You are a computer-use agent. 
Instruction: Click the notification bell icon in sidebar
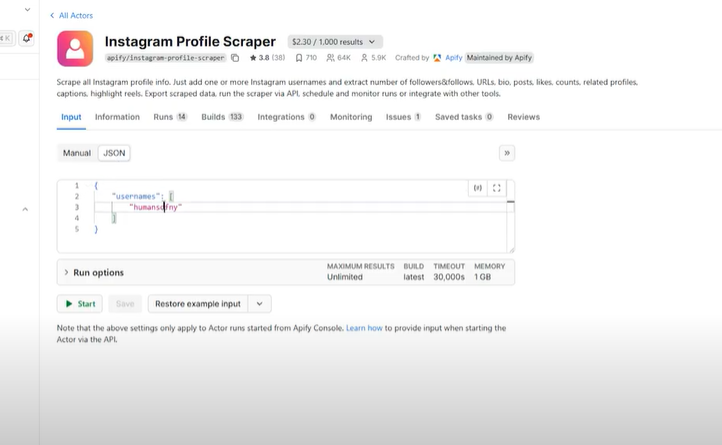coord(28,38)
